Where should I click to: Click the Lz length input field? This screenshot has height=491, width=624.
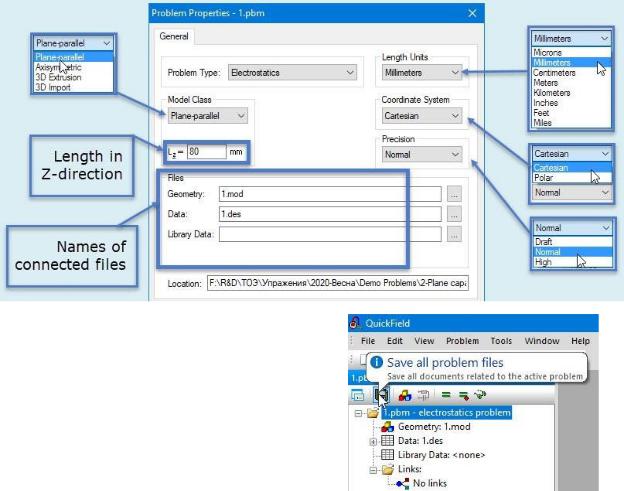207,152
